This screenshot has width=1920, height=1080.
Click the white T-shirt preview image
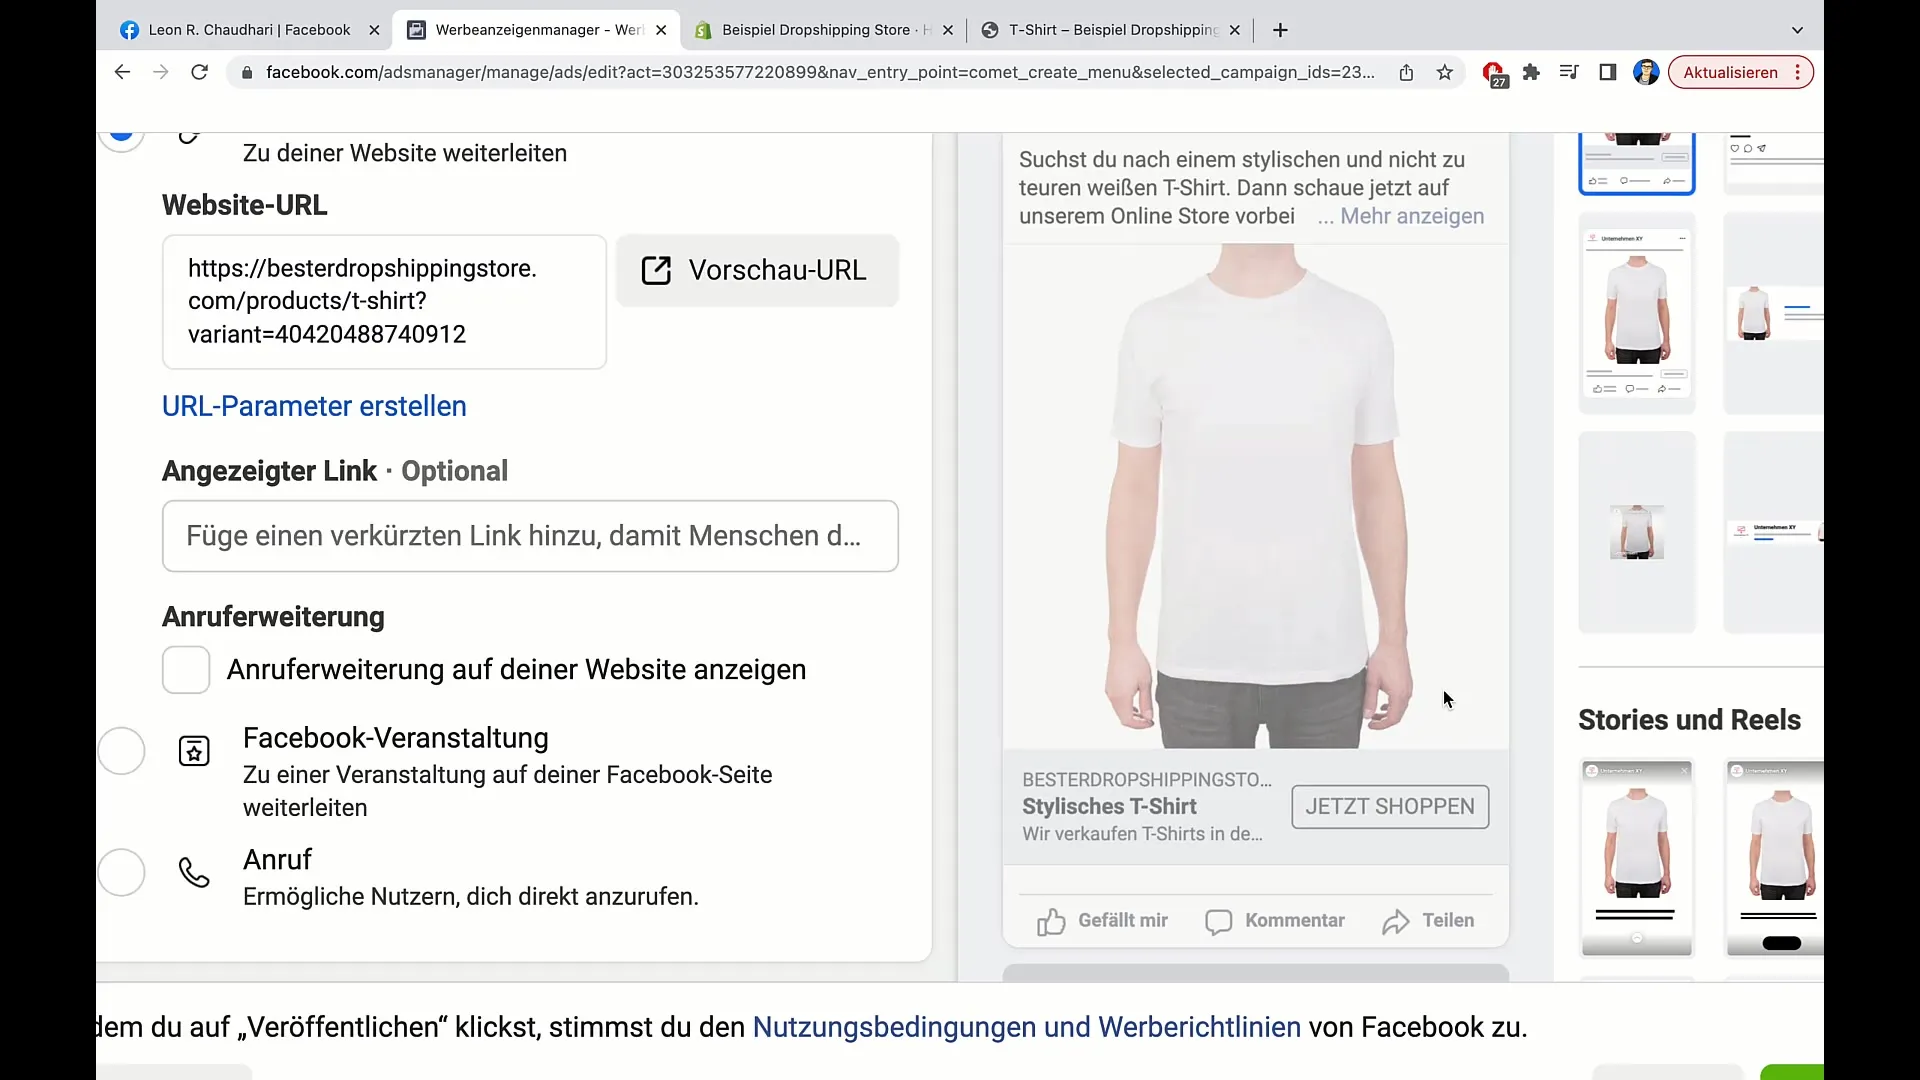1255,495
